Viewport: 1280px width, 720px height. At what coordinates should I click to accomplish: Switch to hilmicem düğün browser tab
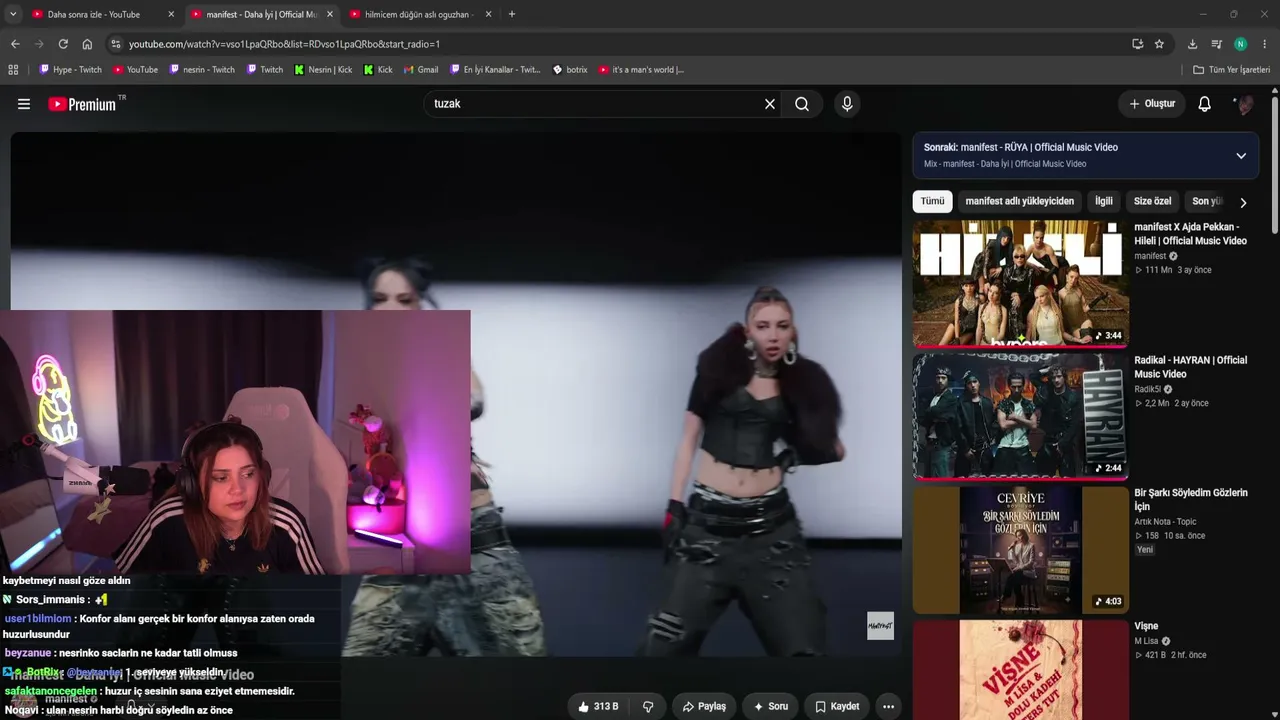(x=420, y=15)
